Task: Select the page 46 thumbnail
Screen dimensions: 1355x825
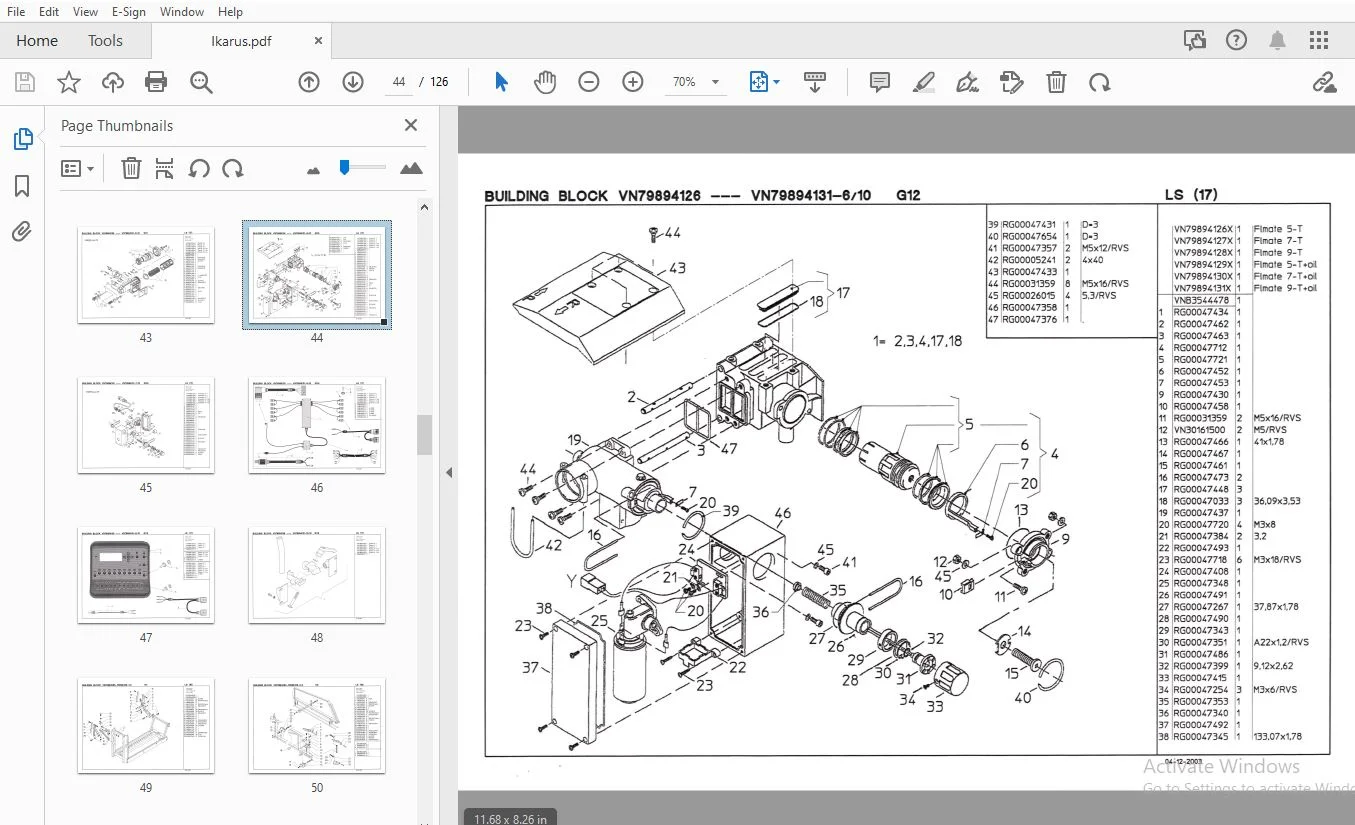Action: 317,425
